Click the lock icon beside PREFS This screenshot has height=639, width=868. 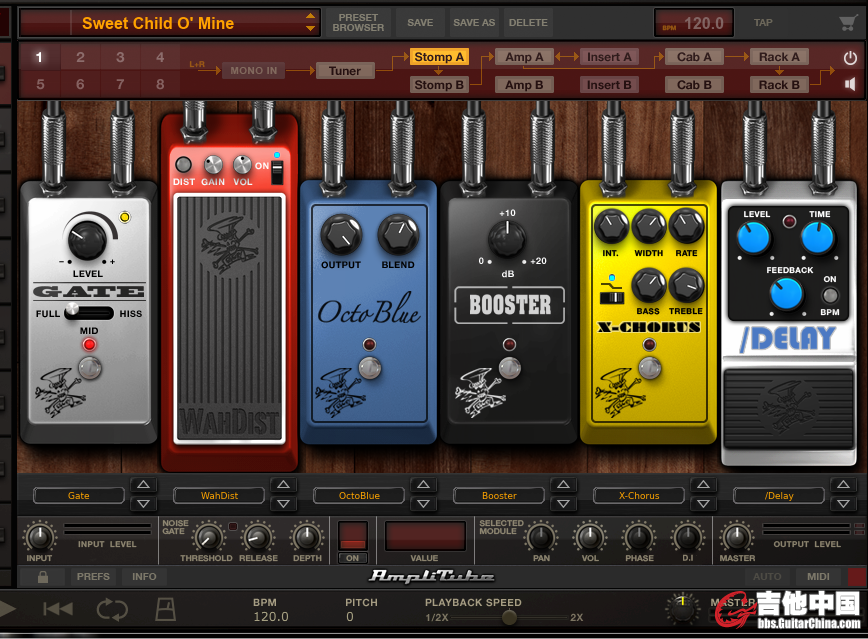43,577
